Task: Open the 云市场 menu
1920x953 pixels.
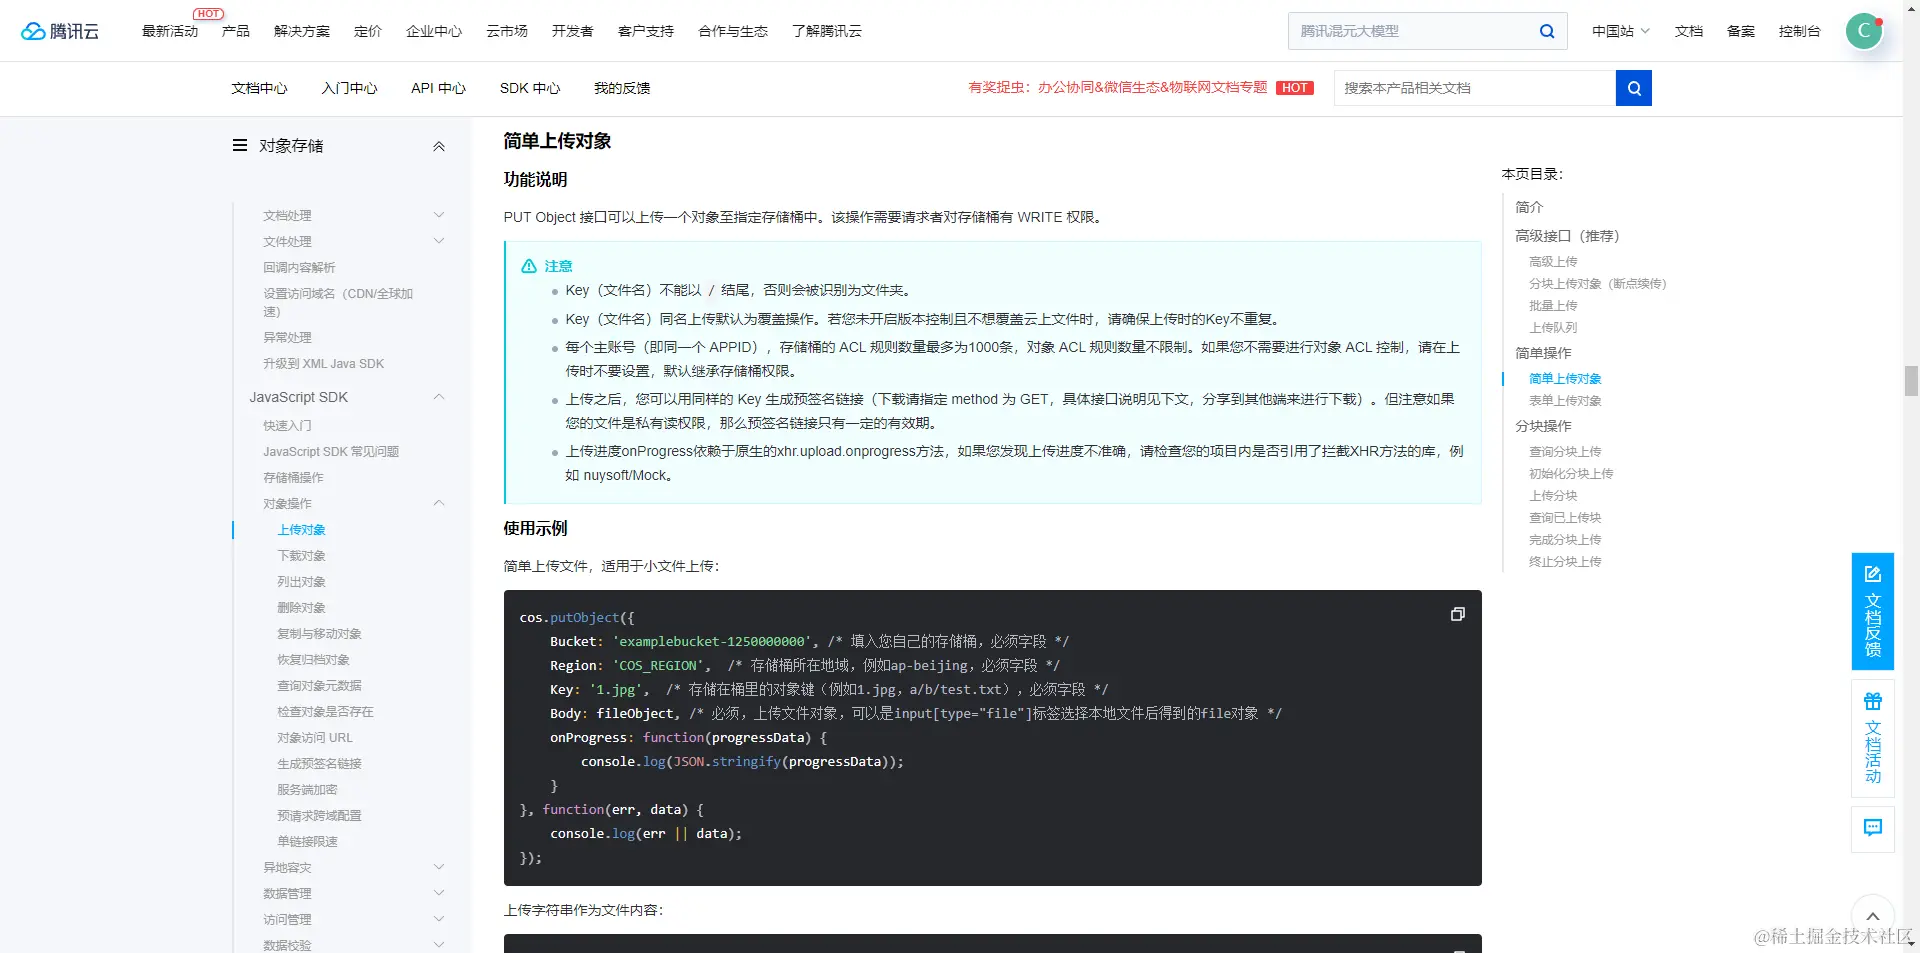Action: [507, 31]
